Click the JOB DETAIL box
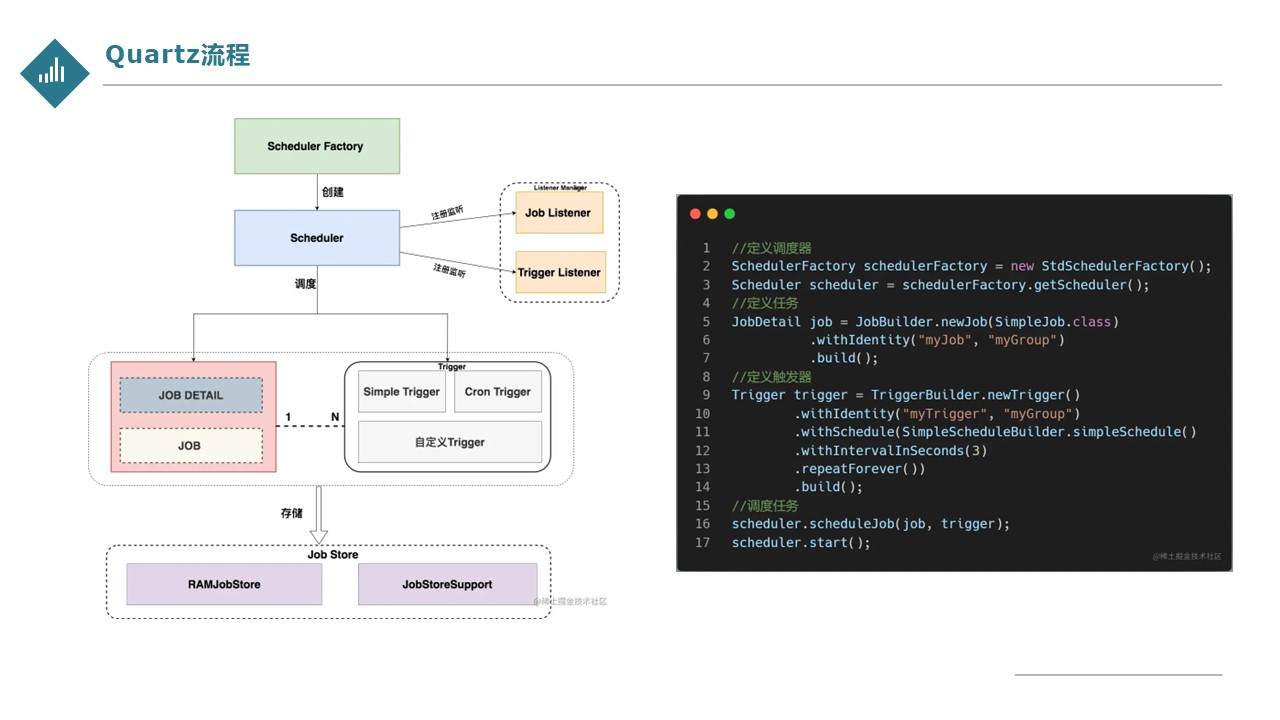 pyautogui.click(x=191, y=395)
